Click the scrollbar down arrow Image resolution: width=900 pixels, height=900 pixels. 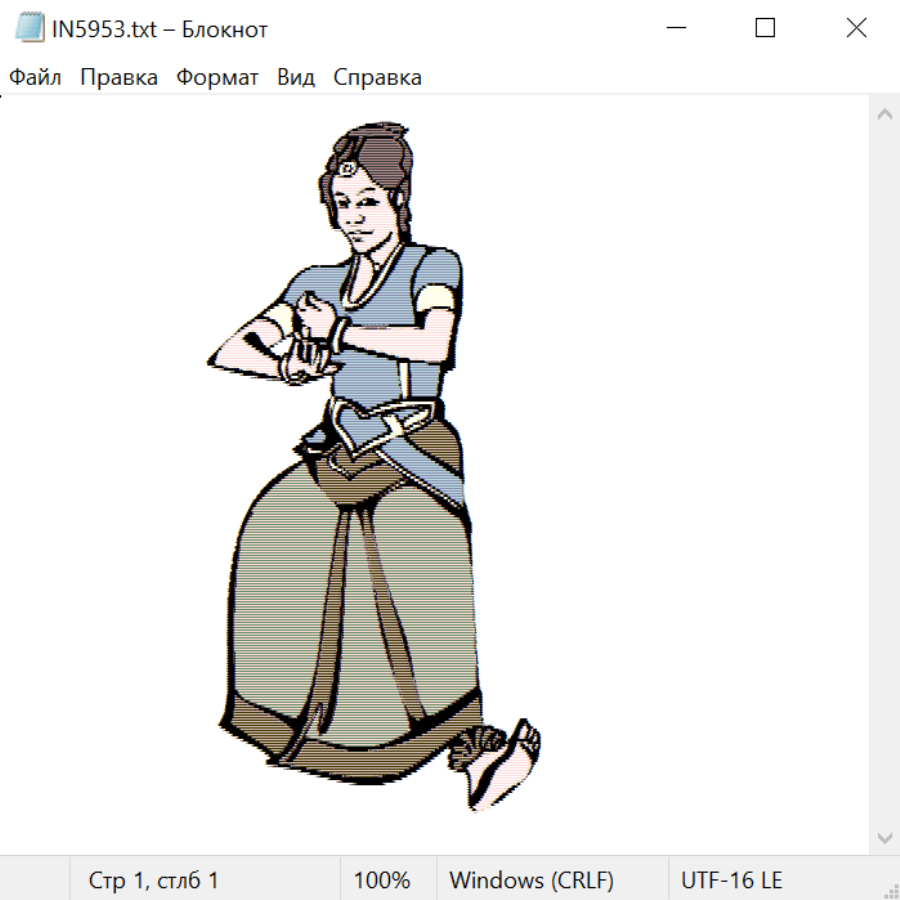884,837
